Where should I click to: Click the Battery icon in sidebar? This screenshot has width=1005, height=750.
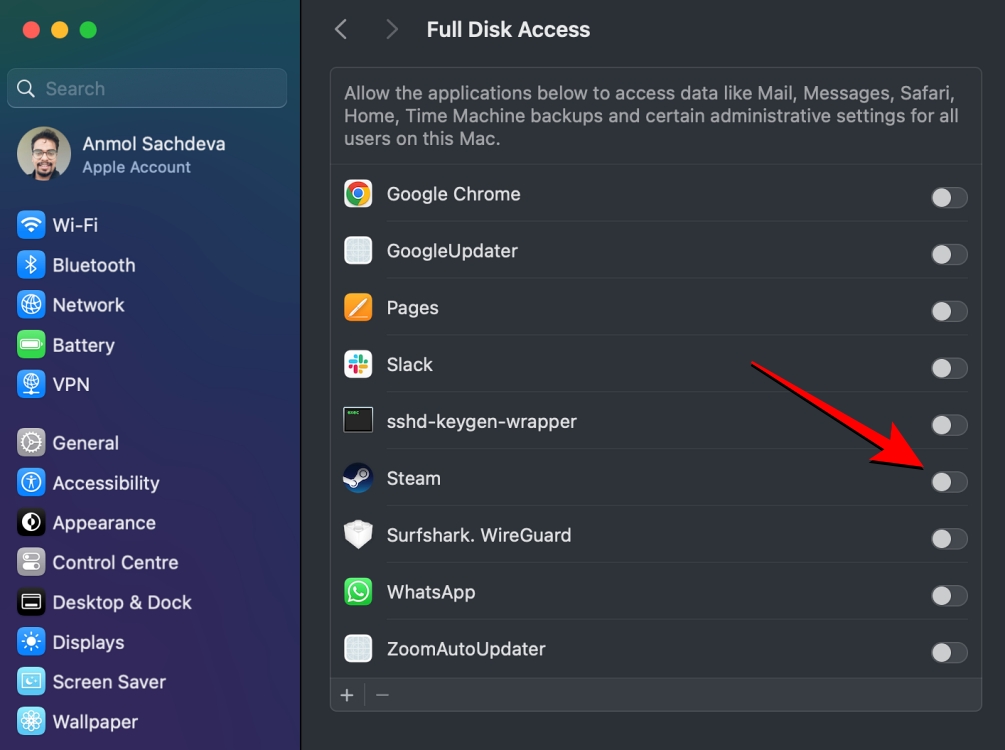pyautogui.click(x=31, y=345)
